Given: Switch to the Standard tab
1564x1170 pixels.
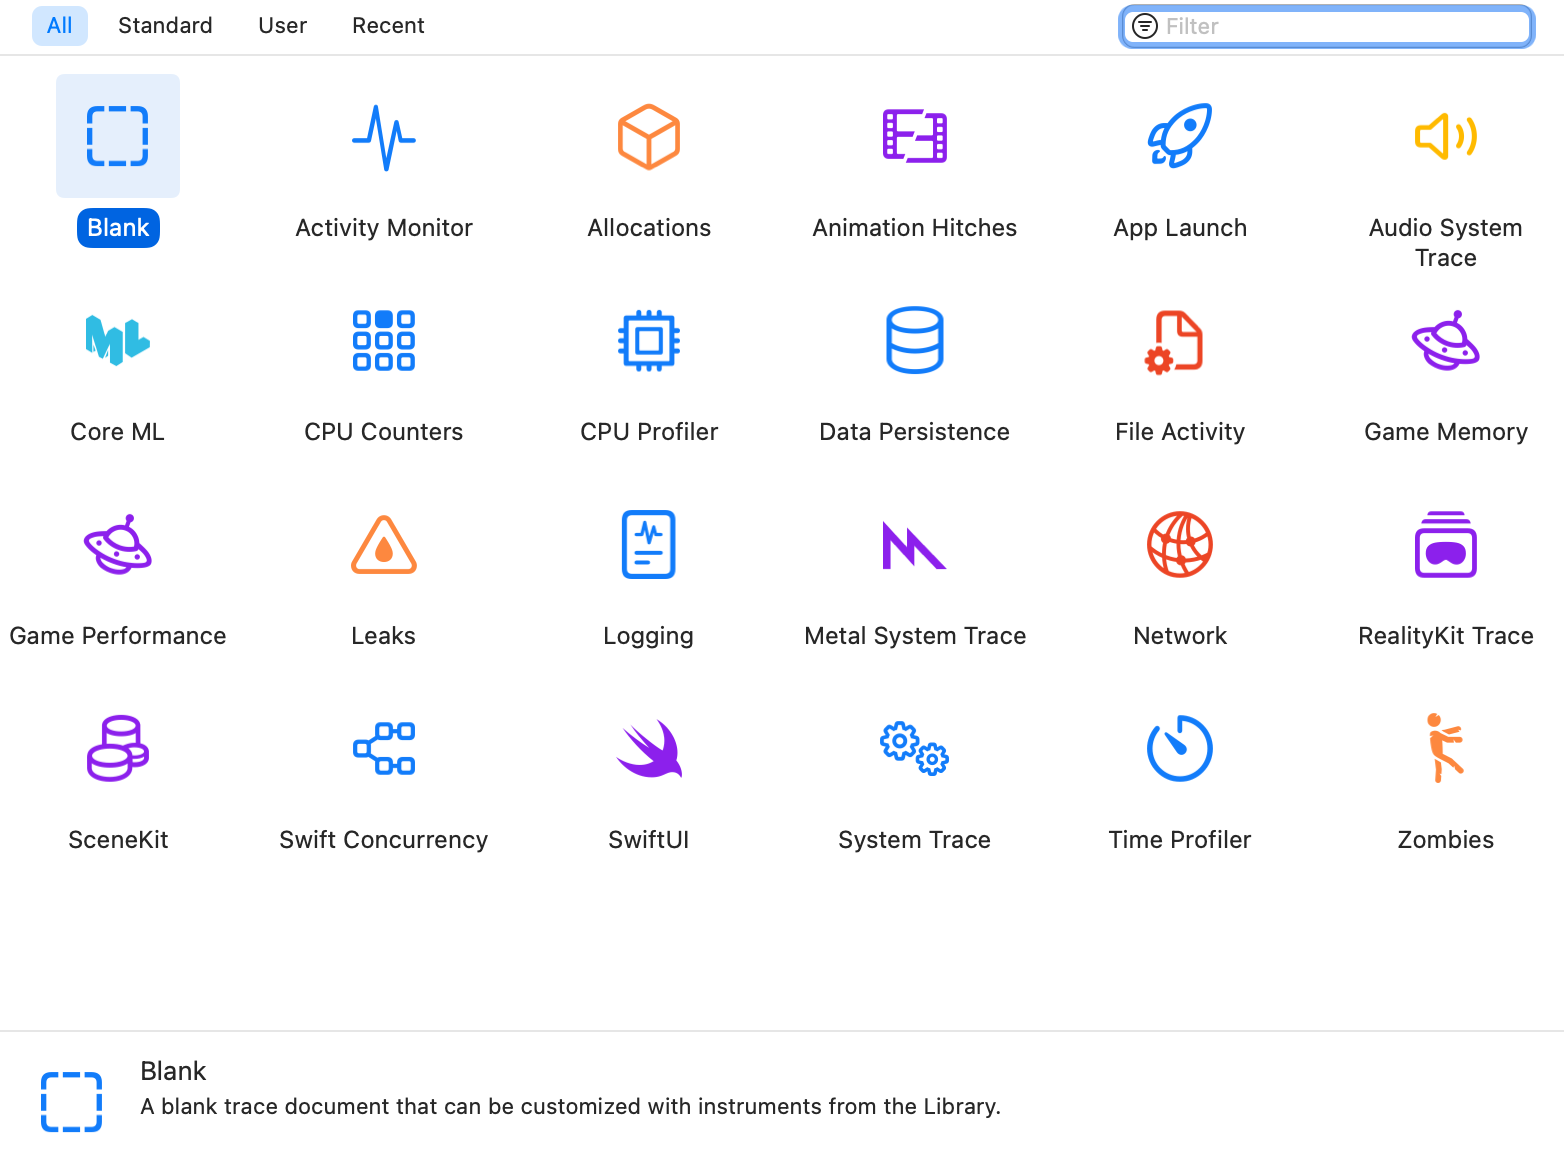Looking at the screenshot, I should pos(165,26).
